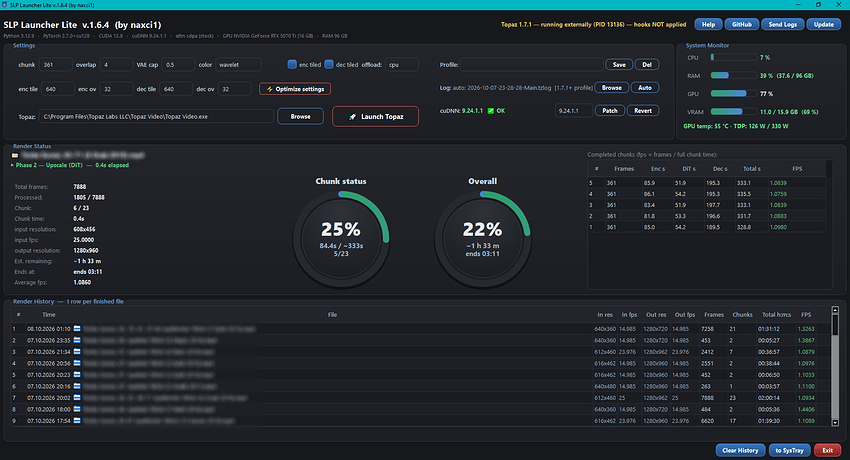Viewport: 850px width, 460px height.
Task: Click the chunk value field
Action: point(55,64)
